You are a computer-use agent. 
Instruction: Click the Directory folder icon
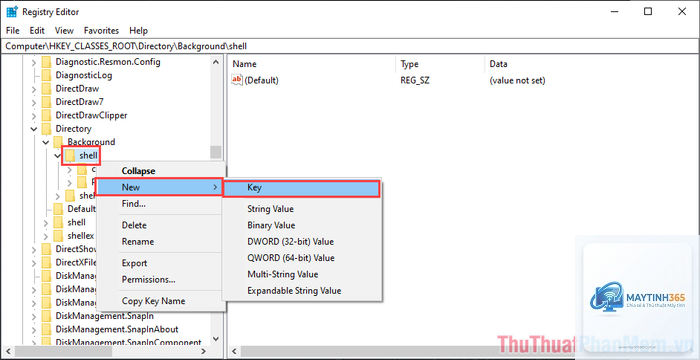click(x=46, y=129)
